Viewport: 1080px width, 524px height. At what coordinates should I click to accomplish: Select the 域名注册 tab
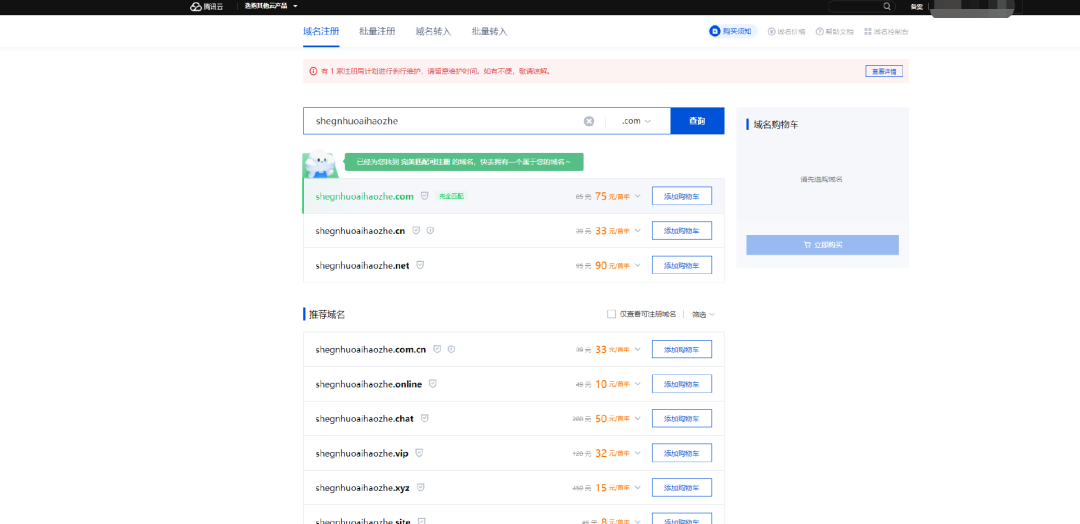321,32
